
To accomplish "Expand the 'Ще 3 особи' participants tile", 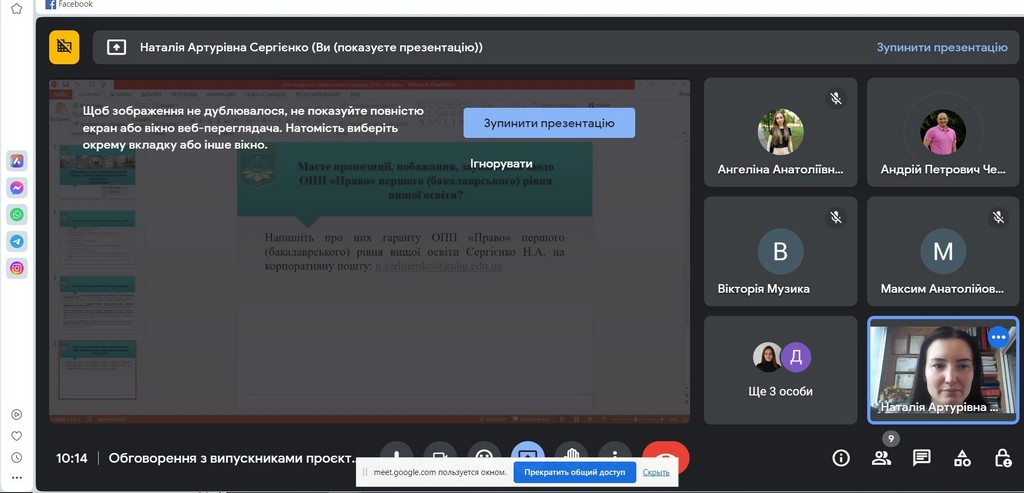I will tap(780, 370).
